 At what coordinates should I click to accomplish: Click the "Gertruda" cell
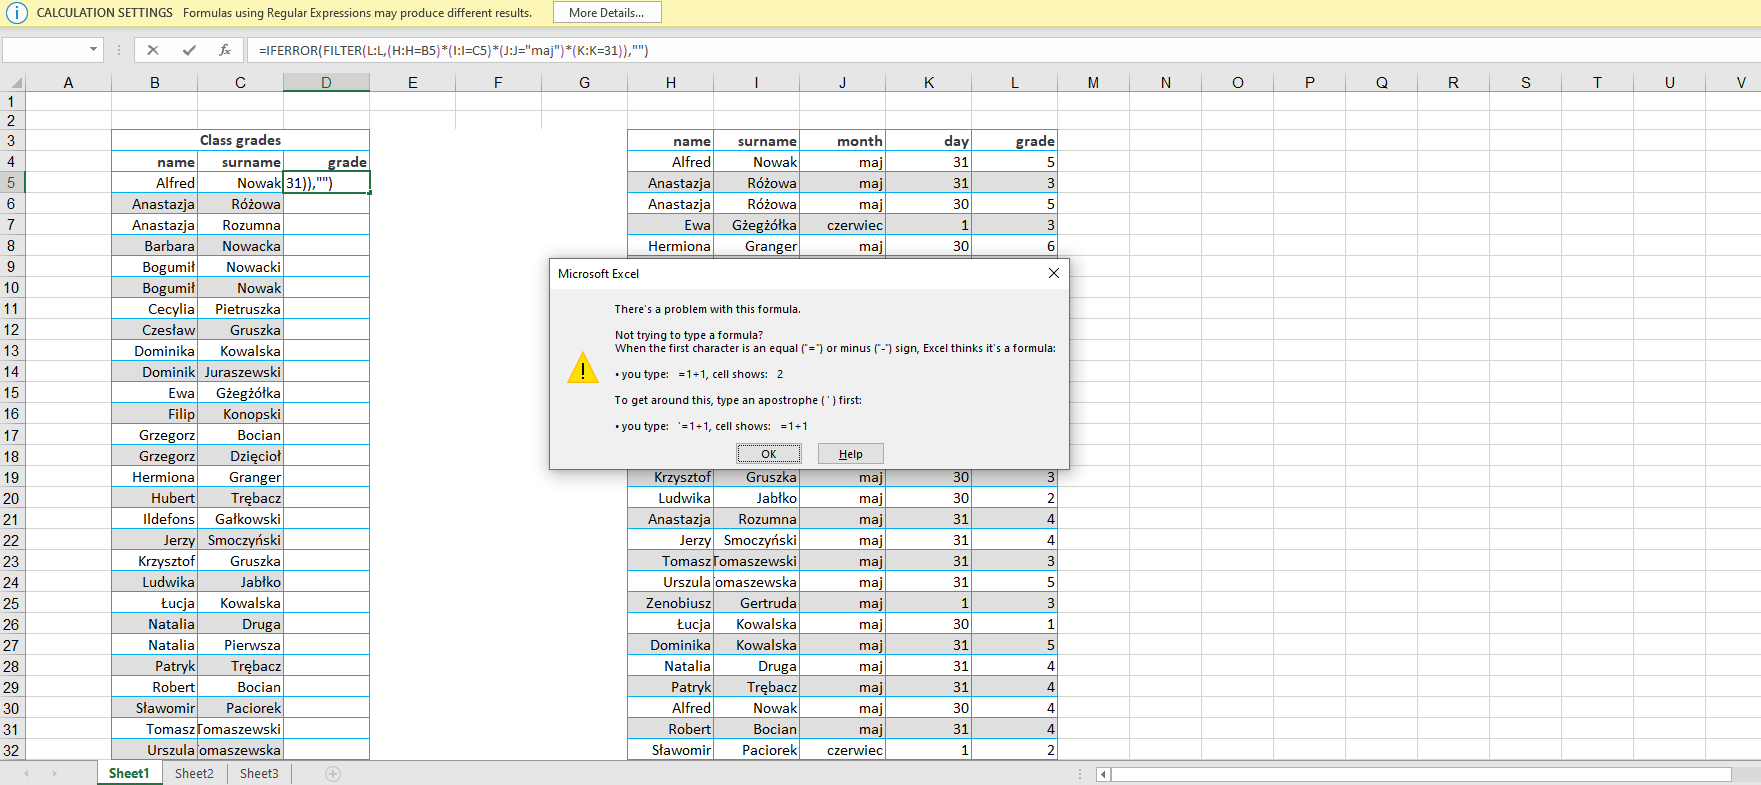point(757,603)
